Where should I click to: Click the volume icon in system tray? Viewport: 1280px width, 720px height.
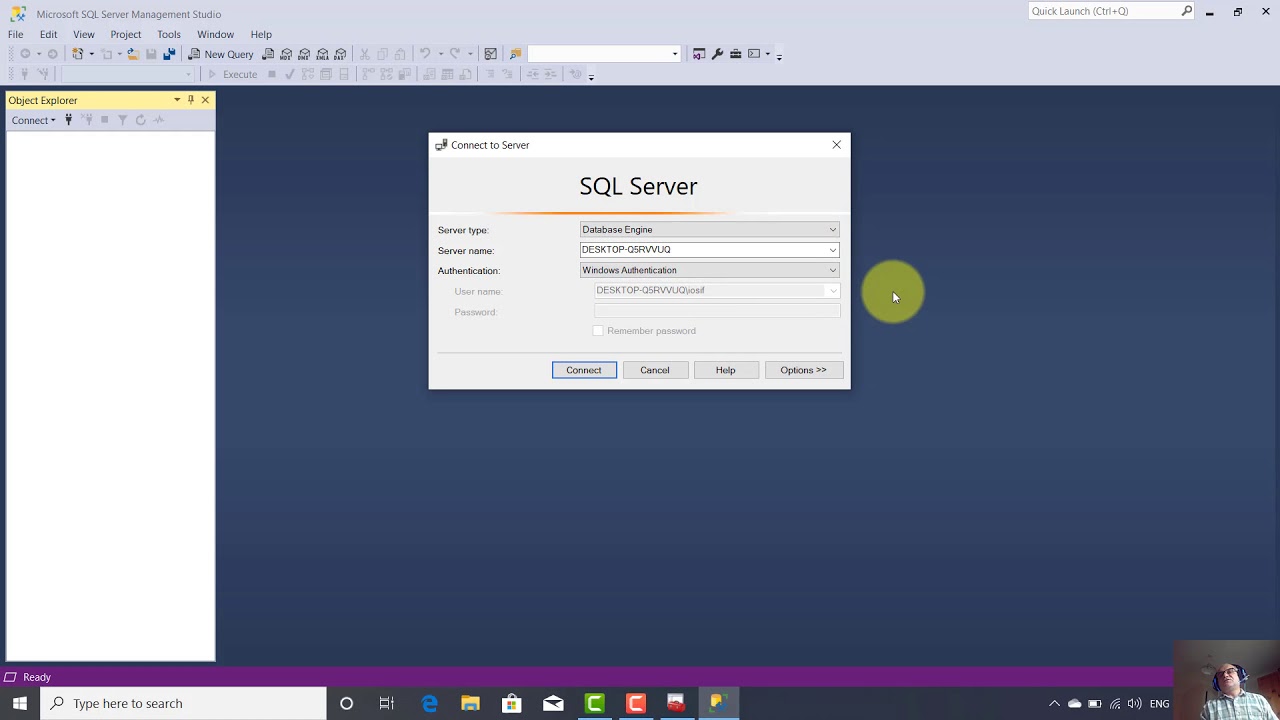1136,704
